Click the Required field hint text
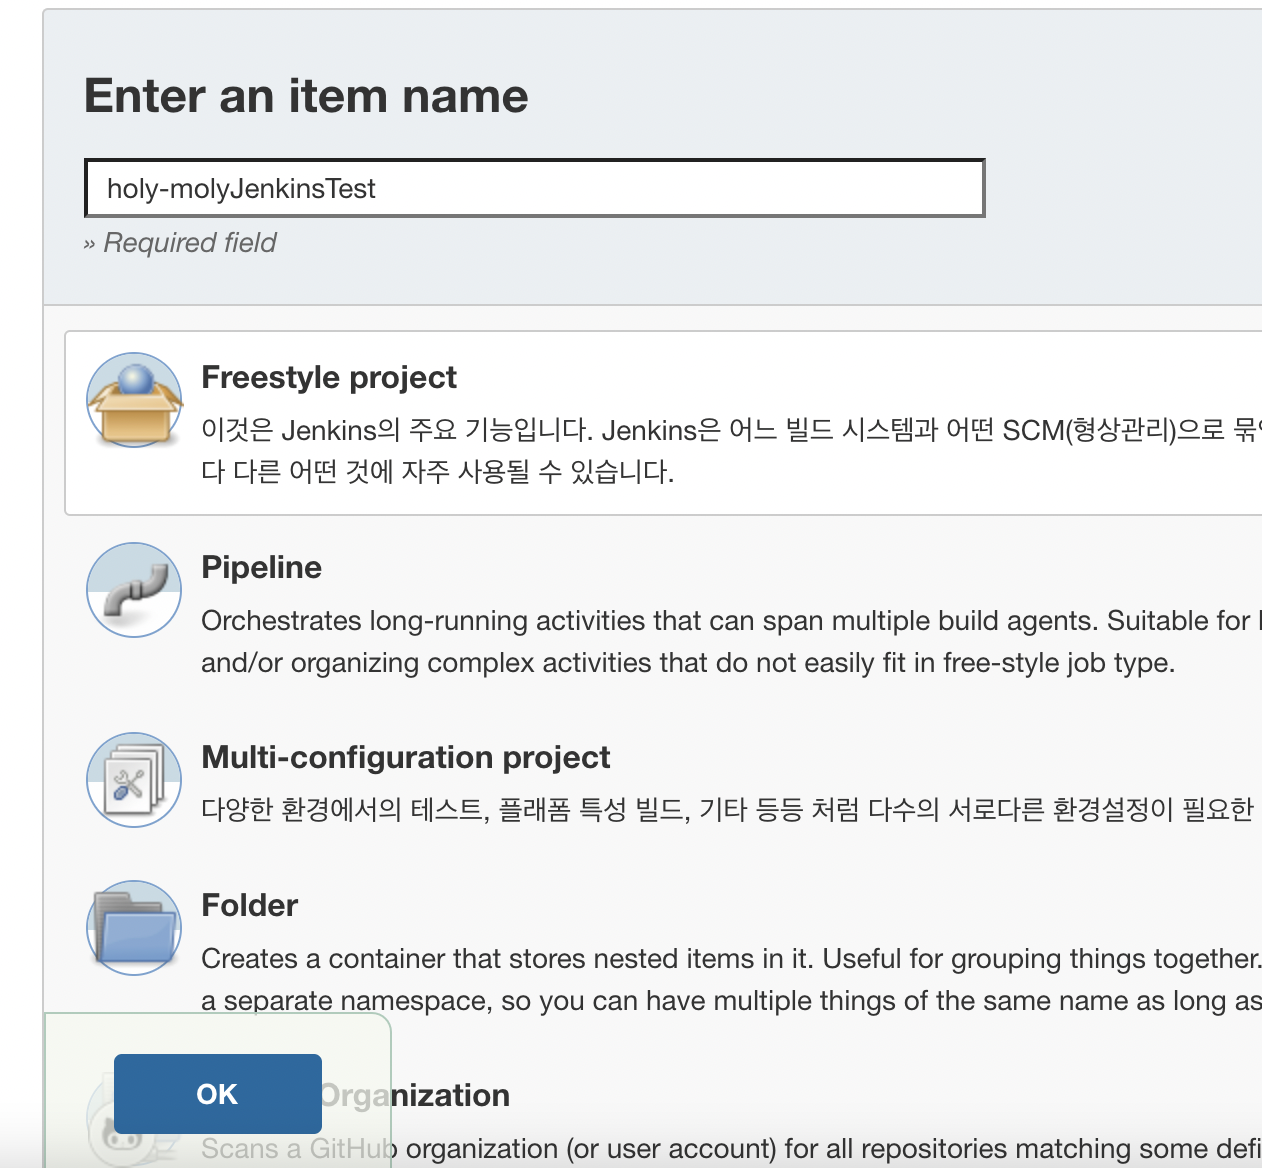Viewport: 1262px width, 1168px height. coord(180,243)
